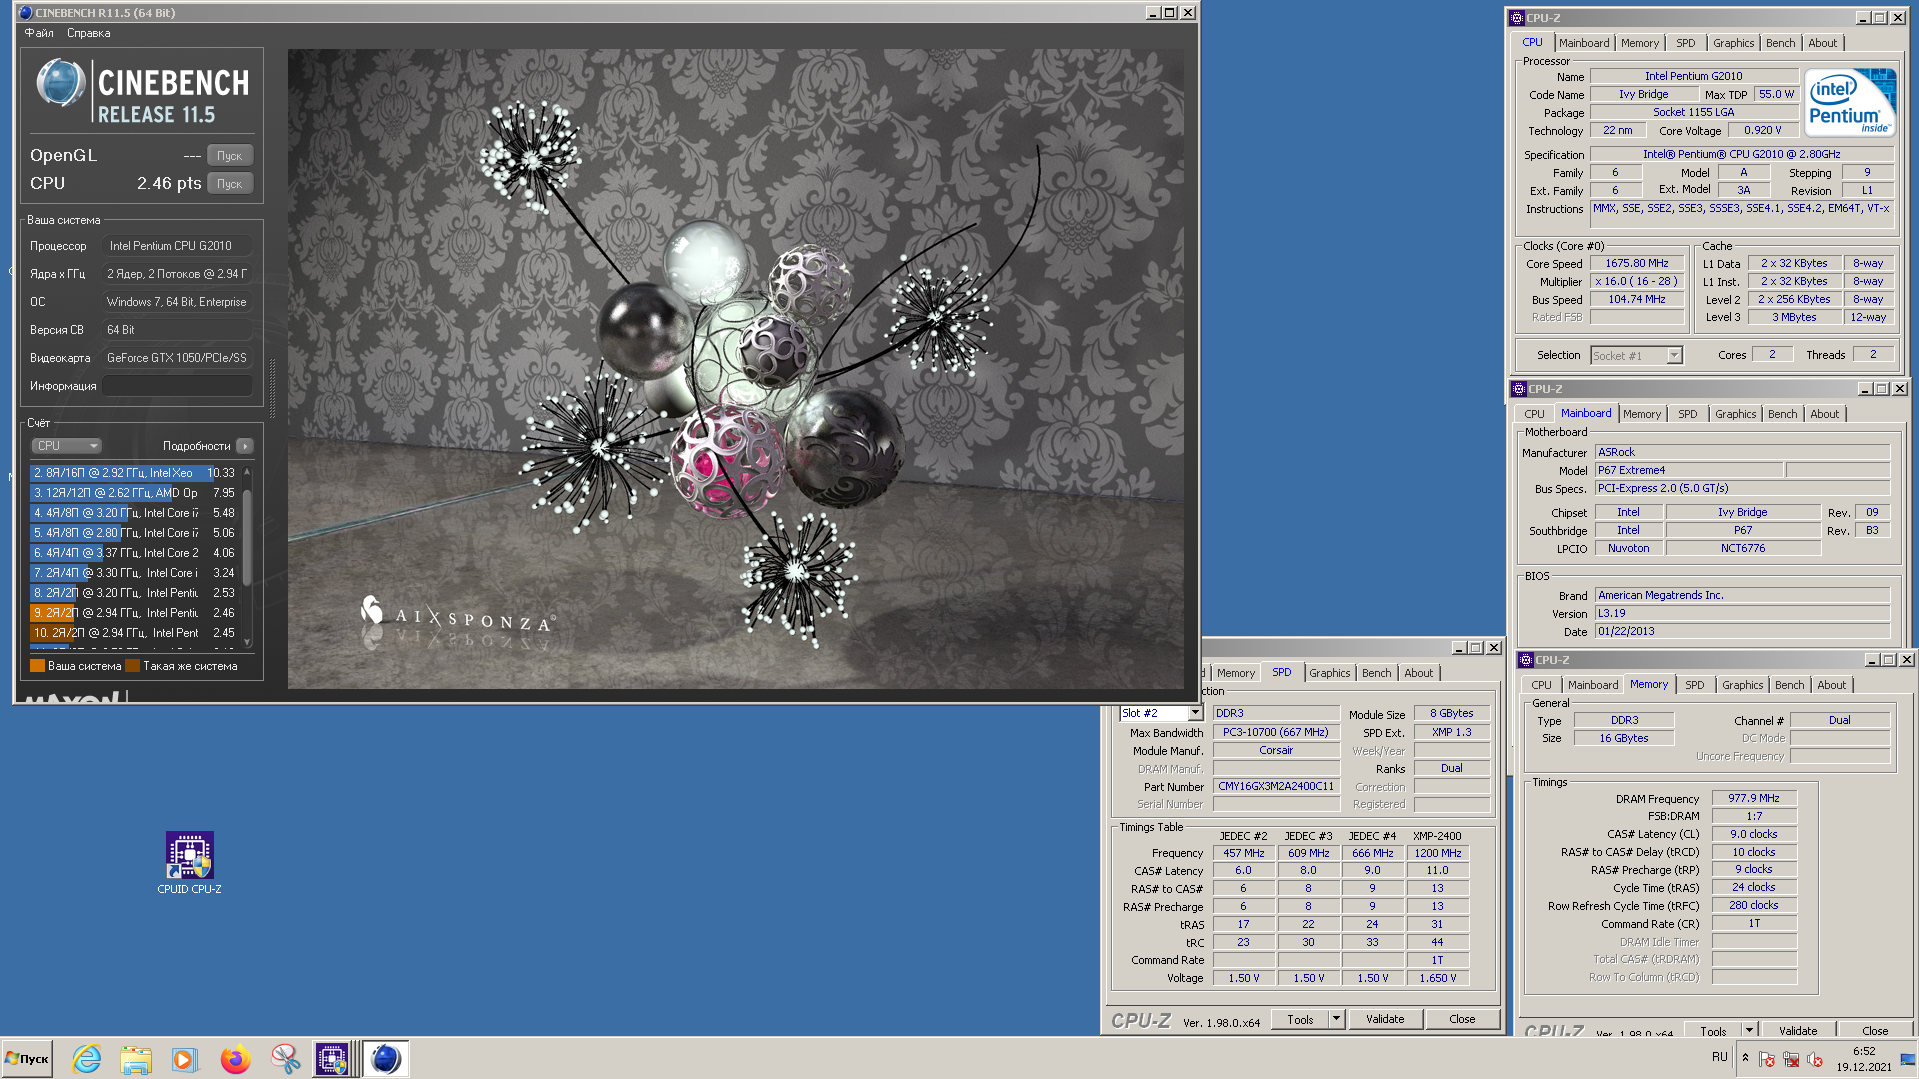
Task: Click Validate in the Memory CPU-Z window
Action: pos(1798,1031)
